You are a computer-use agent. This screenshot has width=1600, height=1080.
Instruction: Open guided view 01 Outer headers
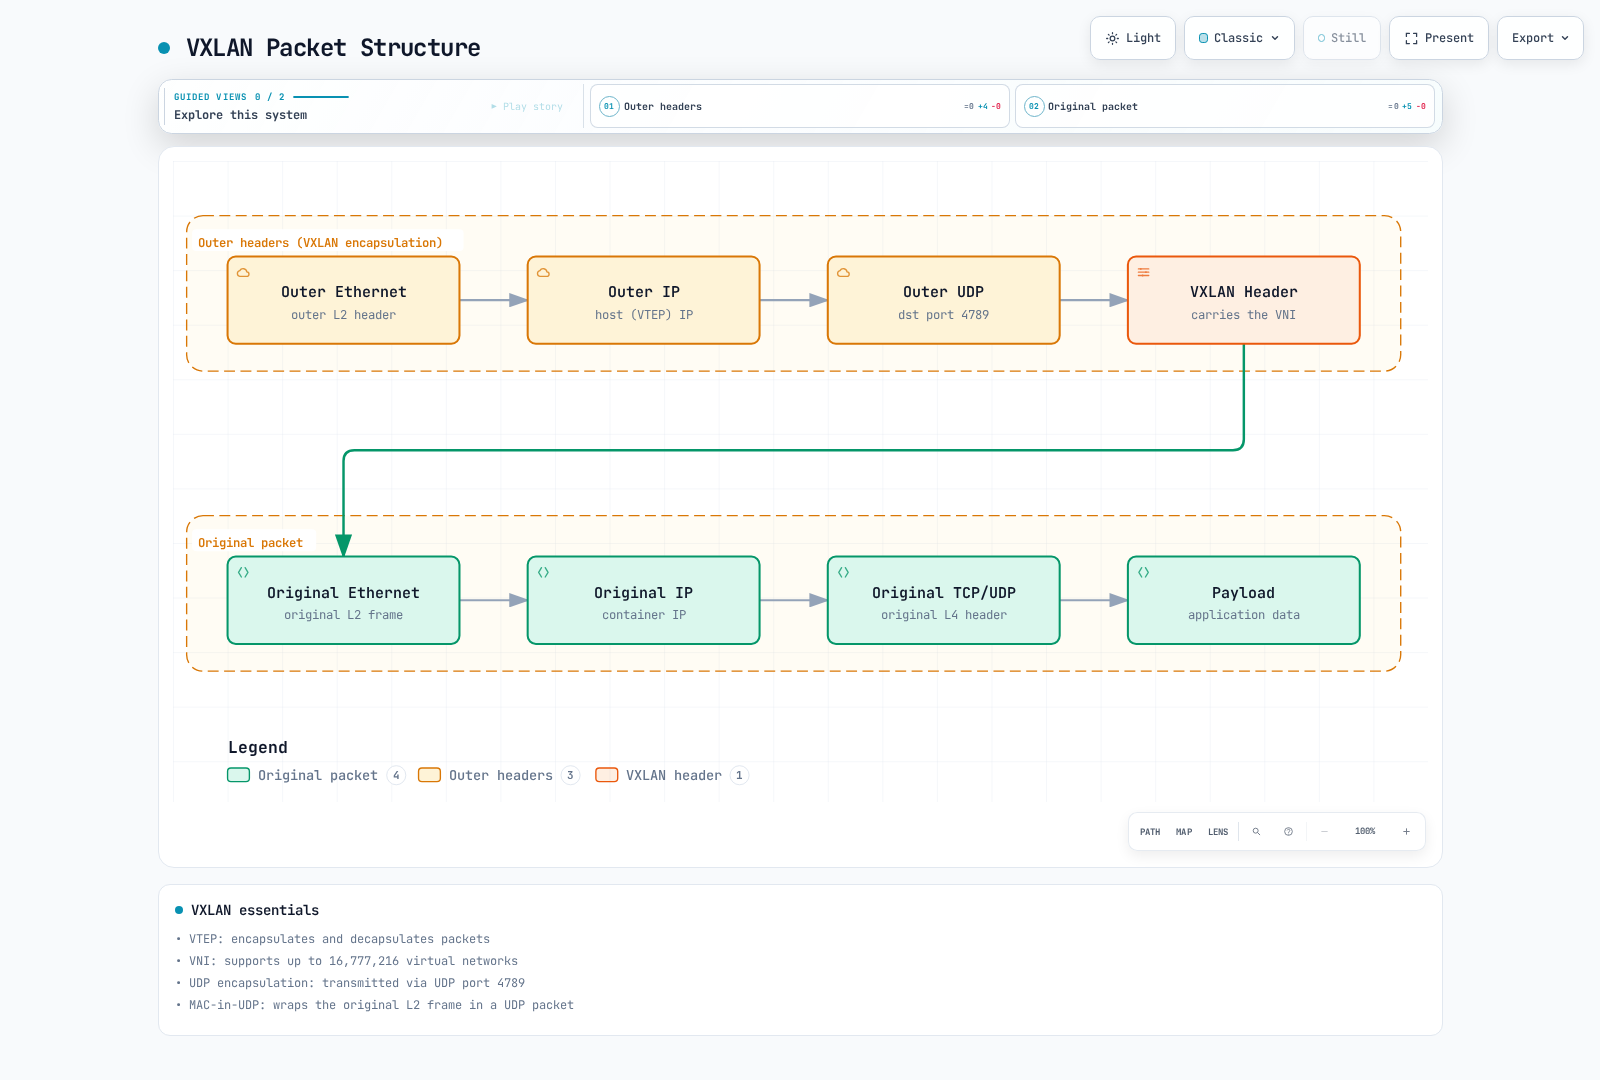[799, 106]
